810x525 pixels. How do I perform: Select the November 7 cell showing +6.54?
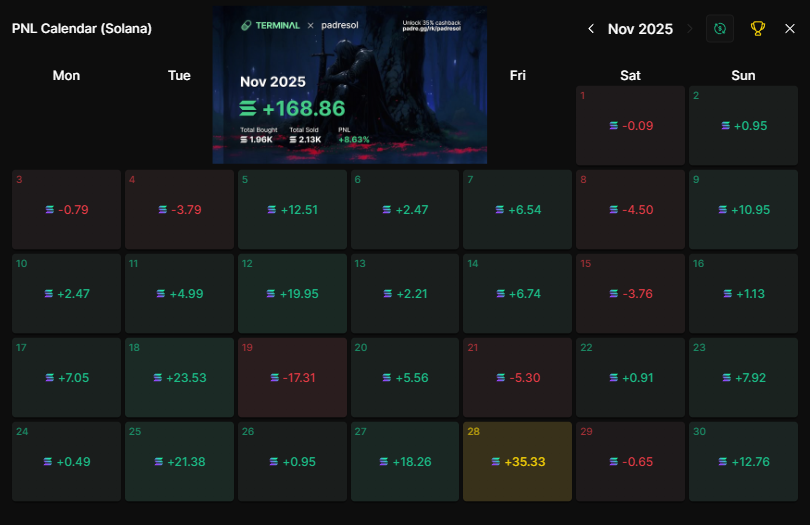518,209
